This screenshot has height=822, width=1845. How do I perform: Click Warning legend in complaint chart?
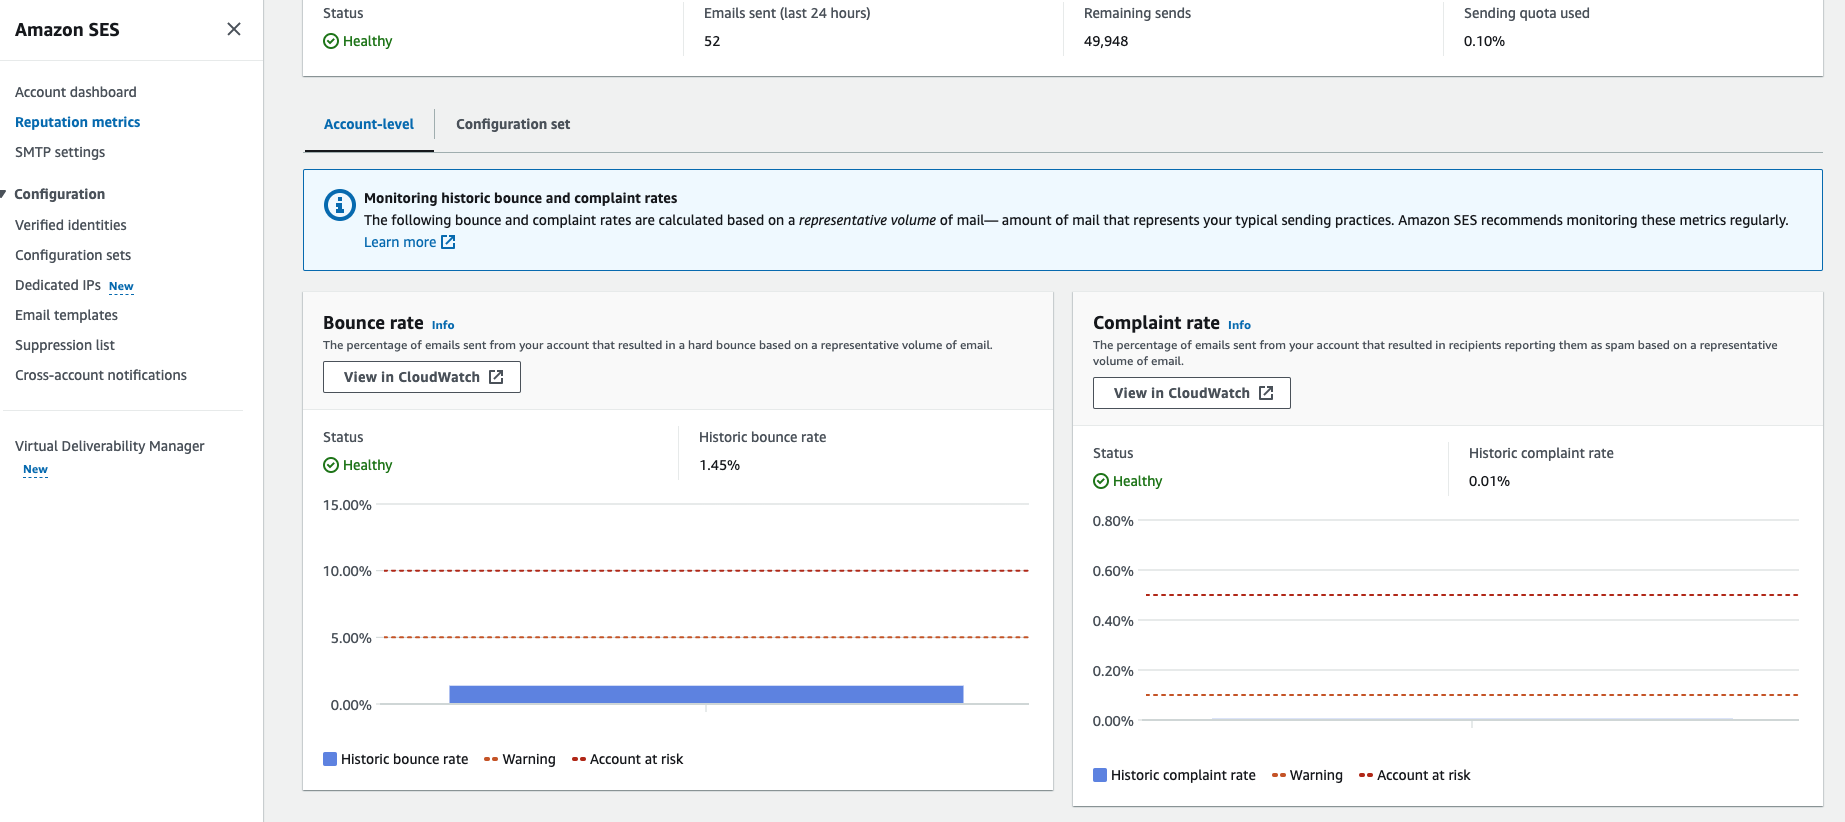point(1307,775)
